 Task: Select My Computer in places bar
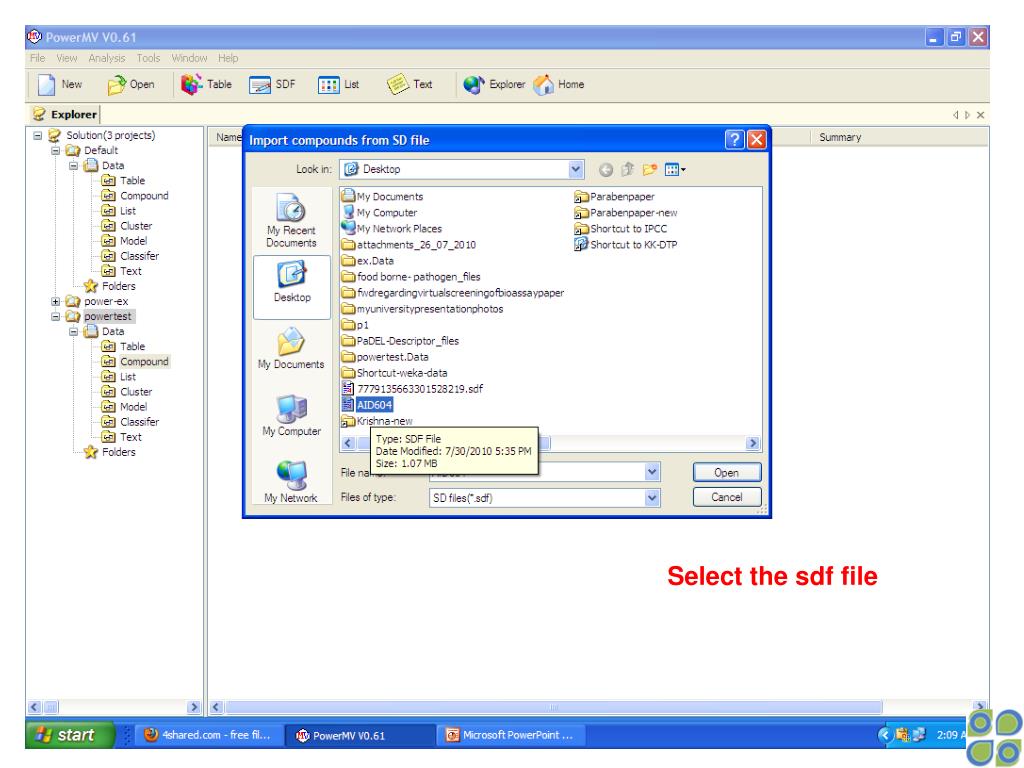(x=291, y=415)
